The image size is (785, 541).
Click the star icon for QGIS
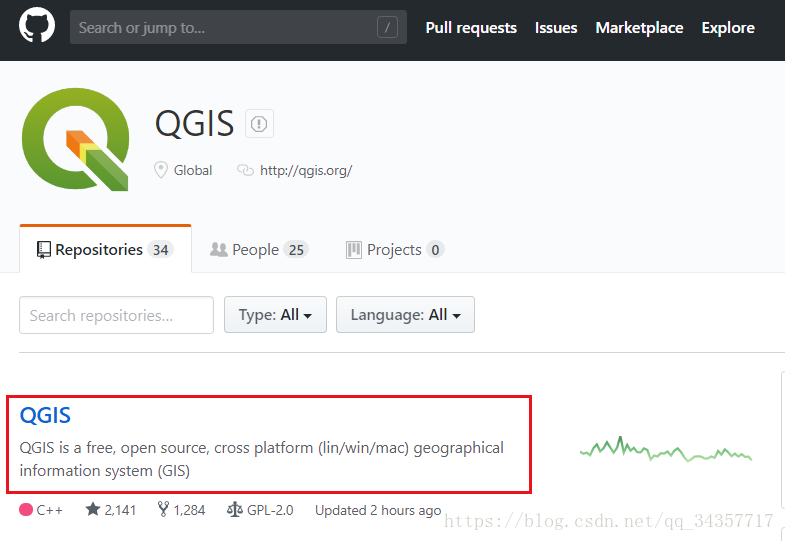pos(93,509)
